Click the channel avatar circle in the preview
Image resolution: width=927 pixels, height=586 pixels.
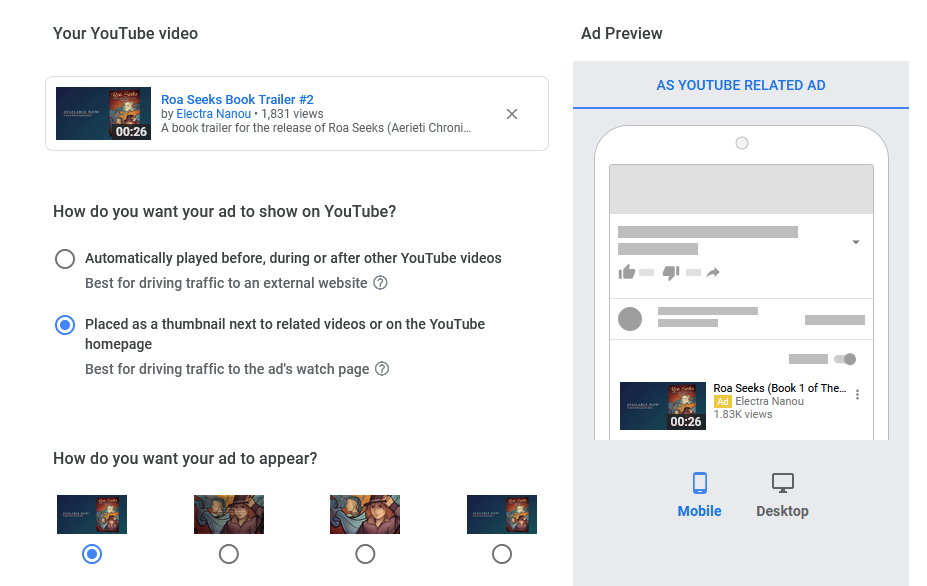630,319
